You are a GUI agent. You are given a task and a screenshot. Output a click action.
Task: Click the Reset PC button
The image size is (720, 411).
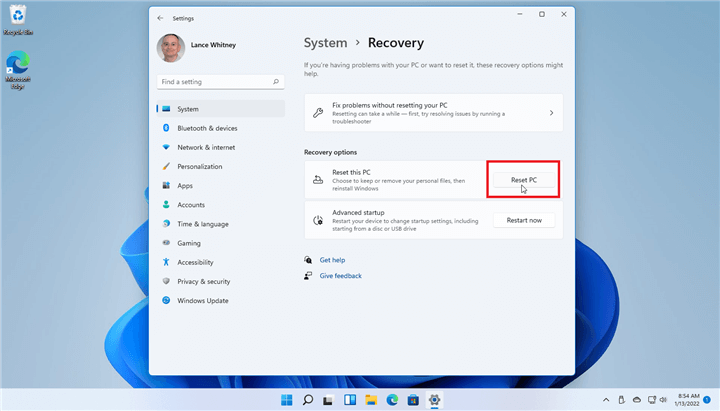point(523,180)
